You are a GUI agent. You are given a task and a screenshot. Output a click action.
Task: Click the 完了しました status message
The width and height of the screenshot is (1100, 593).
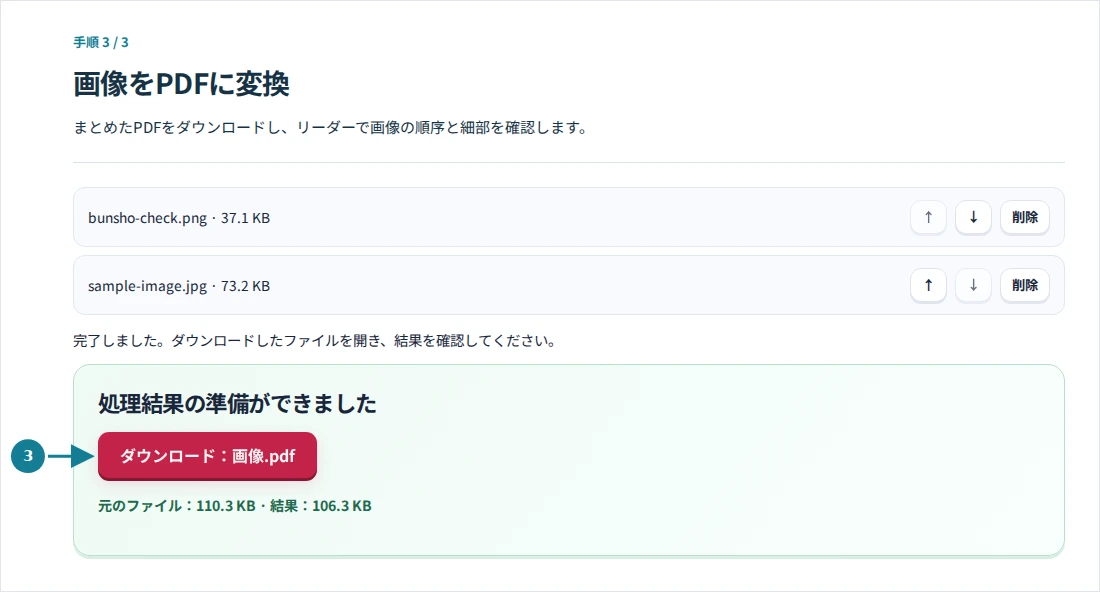(315, 341)
